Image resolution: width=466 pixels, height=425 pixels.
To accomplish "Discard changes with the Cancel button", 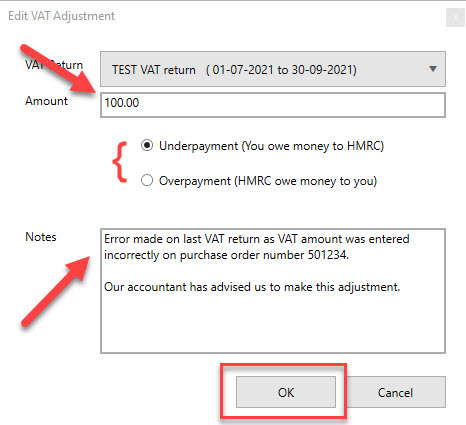I will click(x=395, y=392).
